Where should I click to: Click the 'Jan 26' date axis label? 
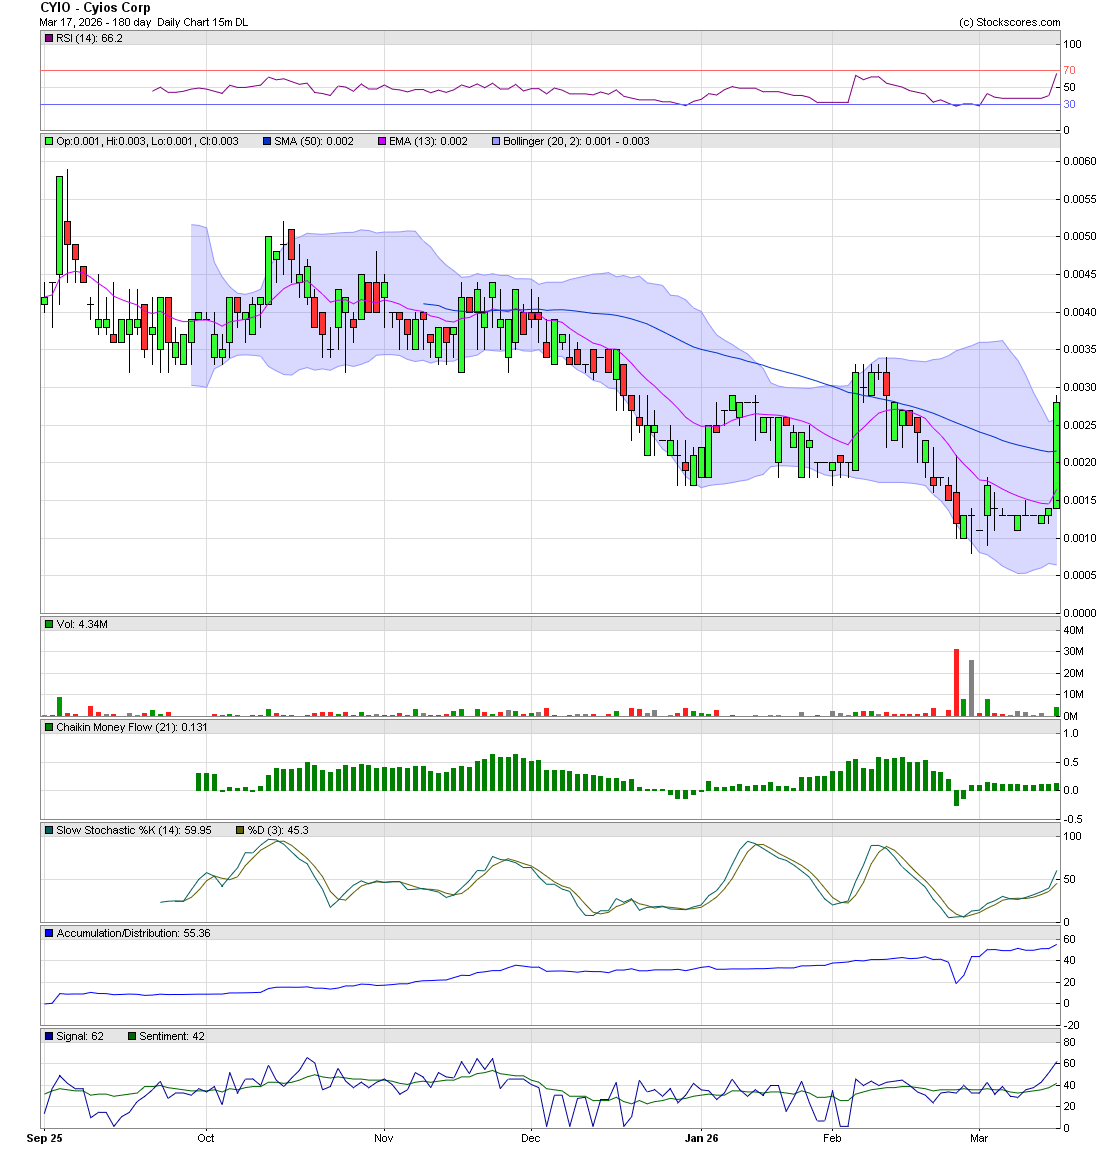pos(702,1138)
